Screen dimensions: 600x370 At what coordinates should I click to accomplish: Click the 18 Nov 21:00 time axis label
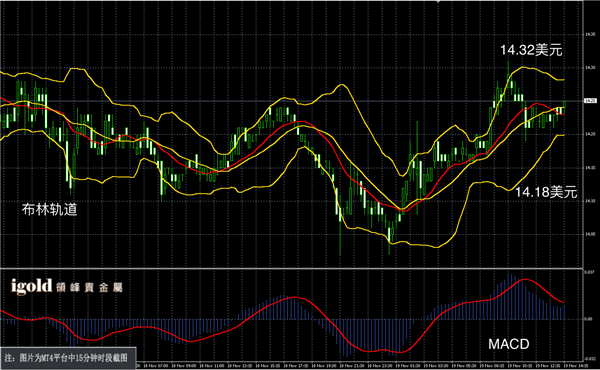[352, 366]
